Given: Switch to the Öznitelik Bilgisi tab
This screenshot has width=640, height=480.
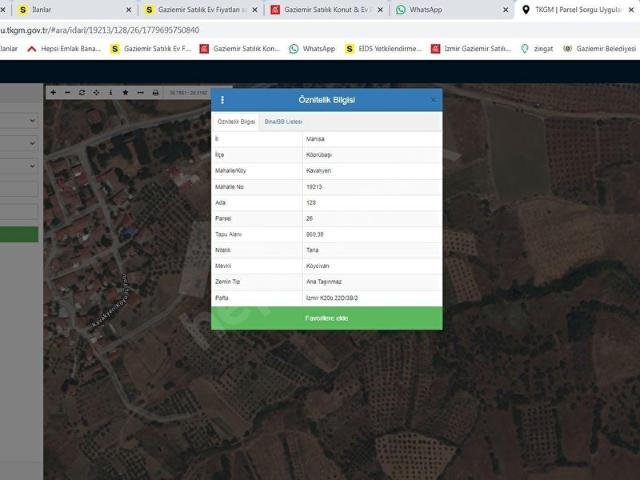Looking at the screenshot, I should tap(236, 122).
